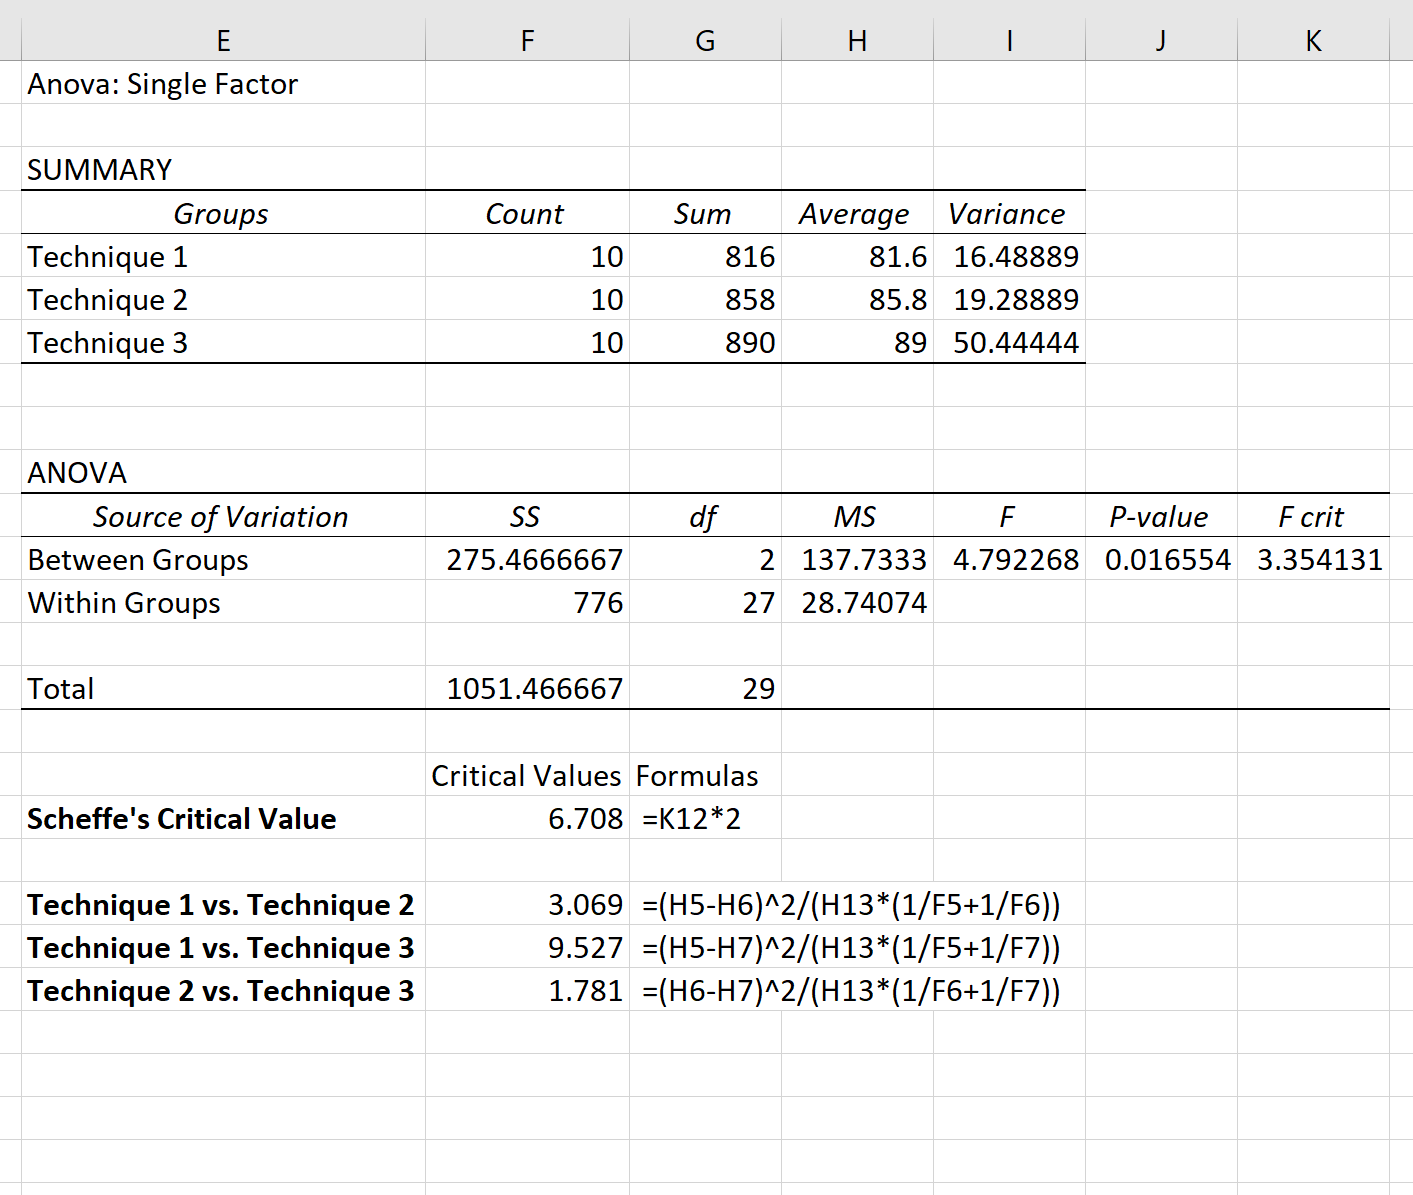Image resolution: width=1413 pixels, height=1195 pixels.
Task: Select column I header
Action: pos(1009,40)
